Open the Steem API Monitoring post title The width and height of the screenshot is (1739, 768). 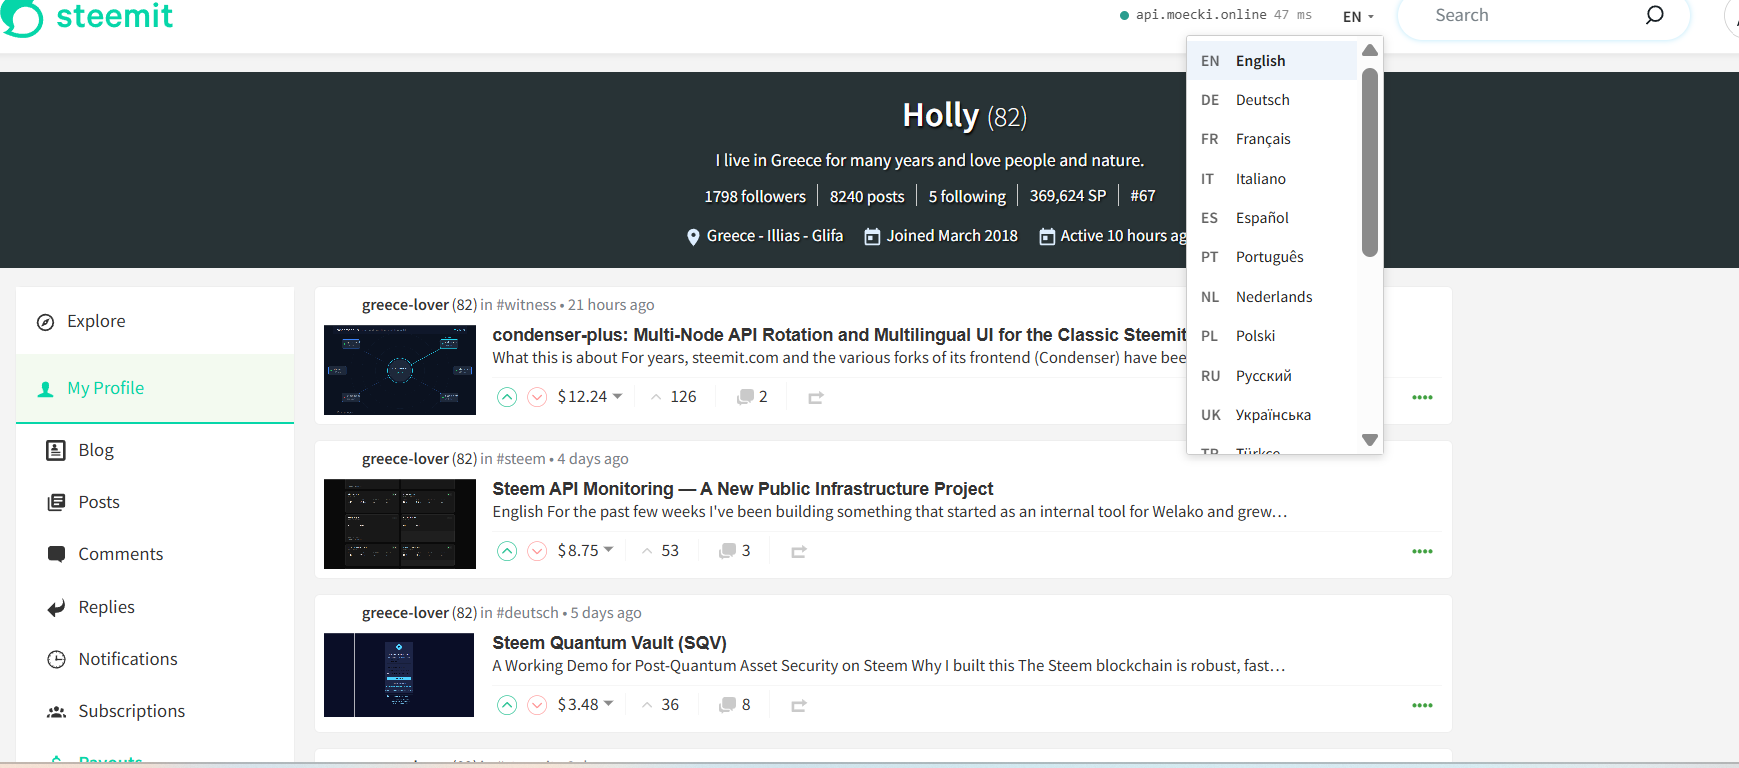click(x=742, y=489)
